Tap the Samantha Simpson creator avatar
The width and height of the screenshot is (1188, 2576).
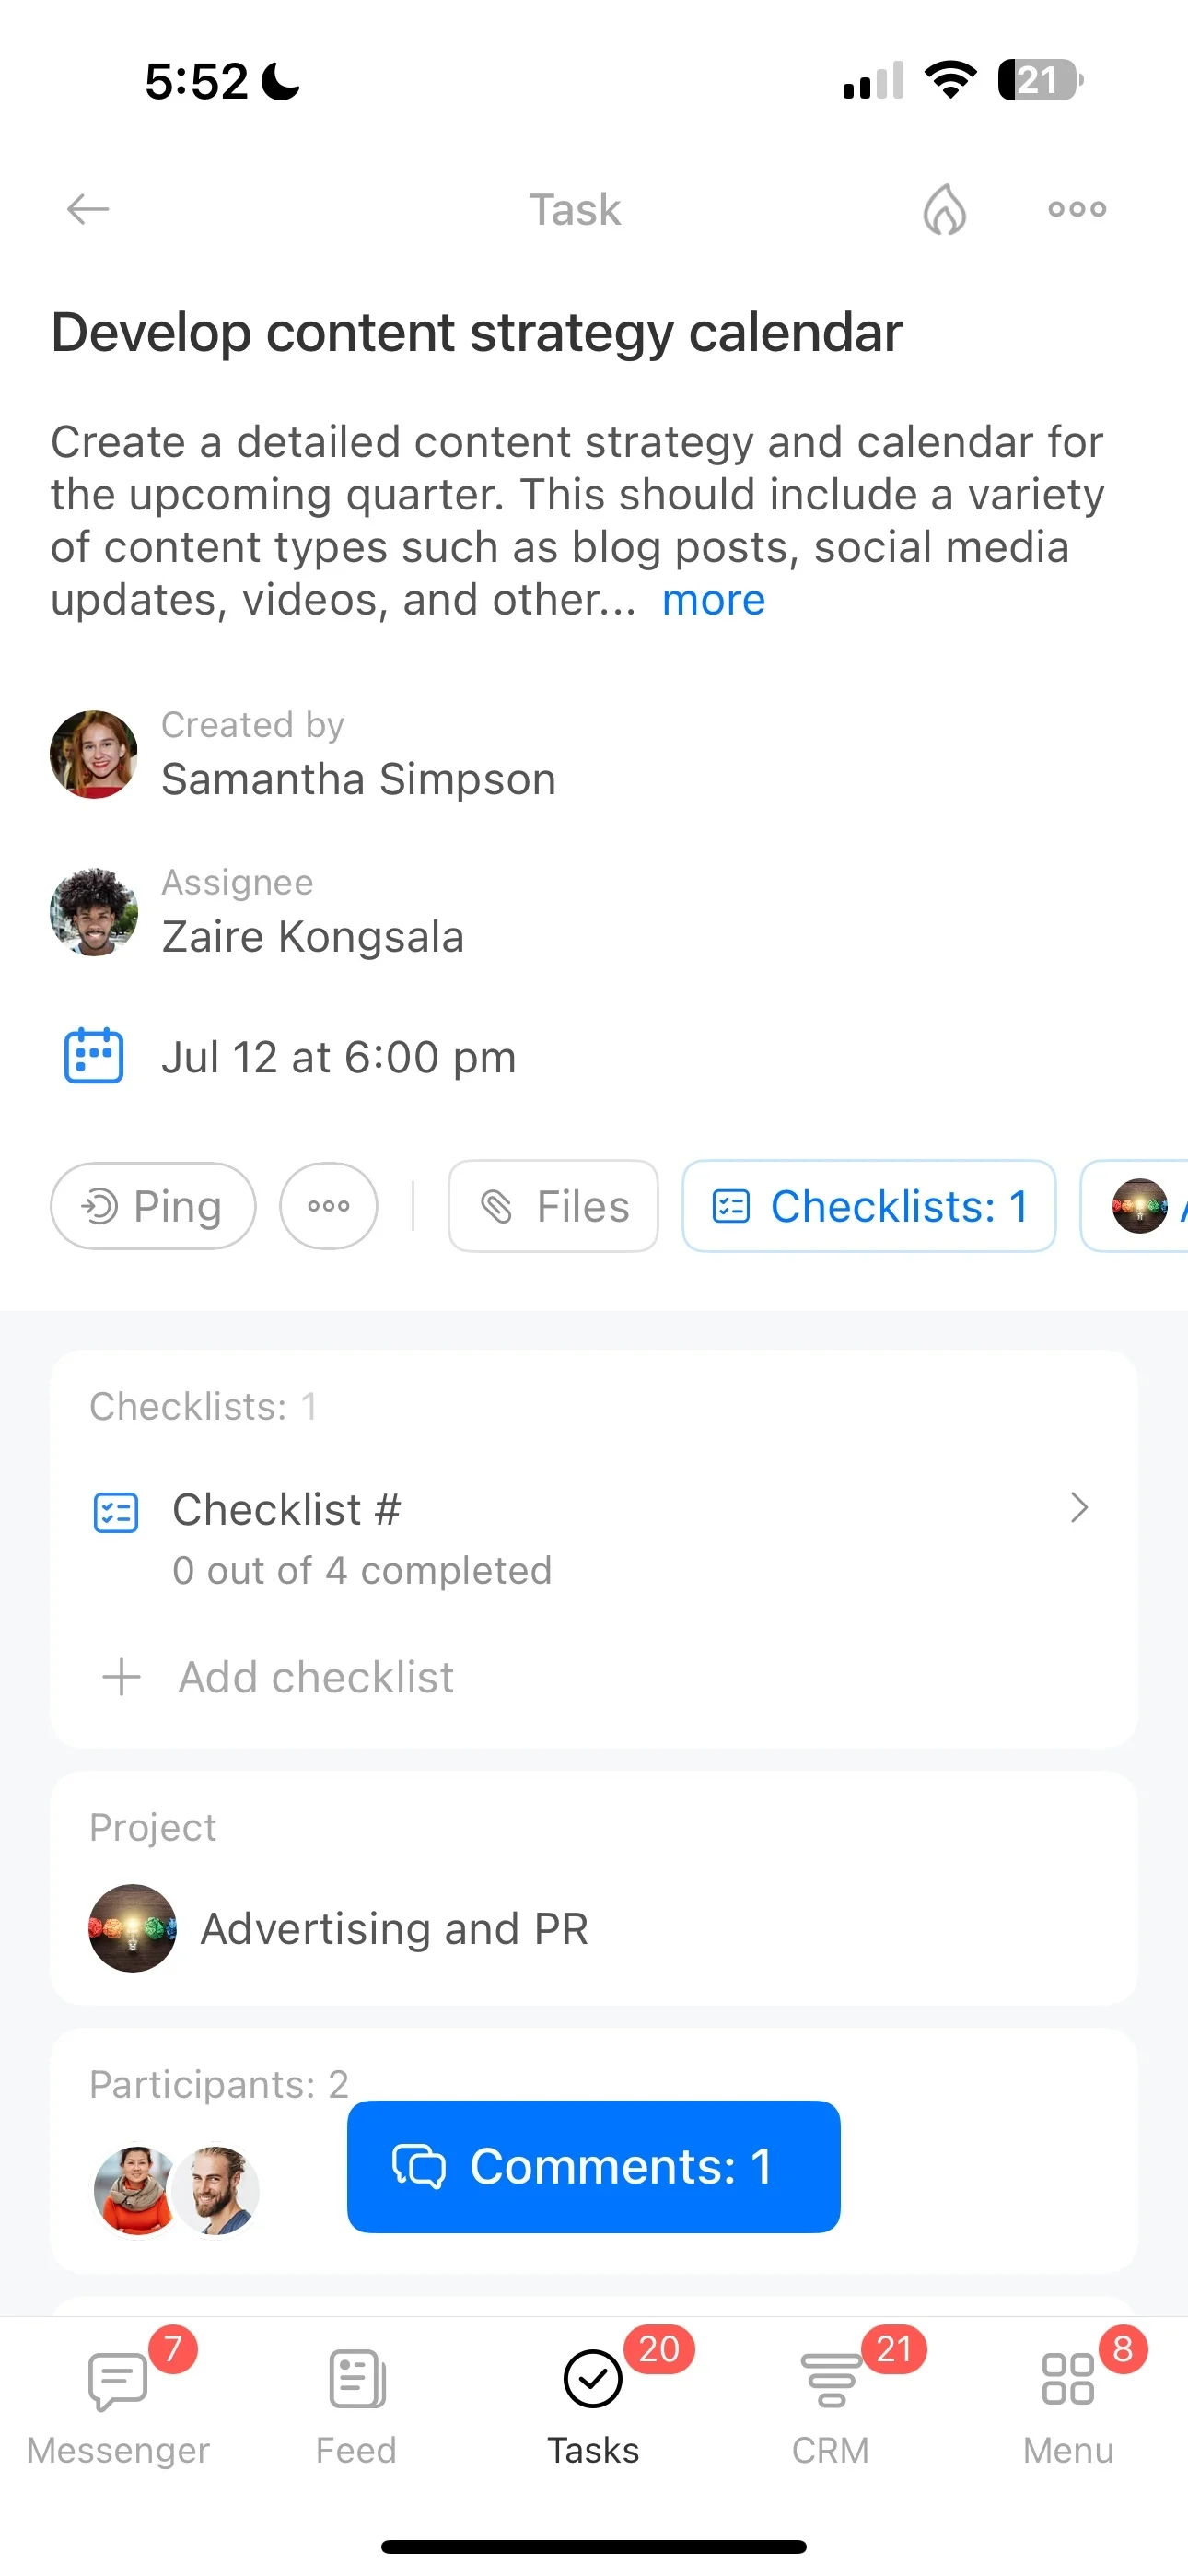(x=94, y=754)
